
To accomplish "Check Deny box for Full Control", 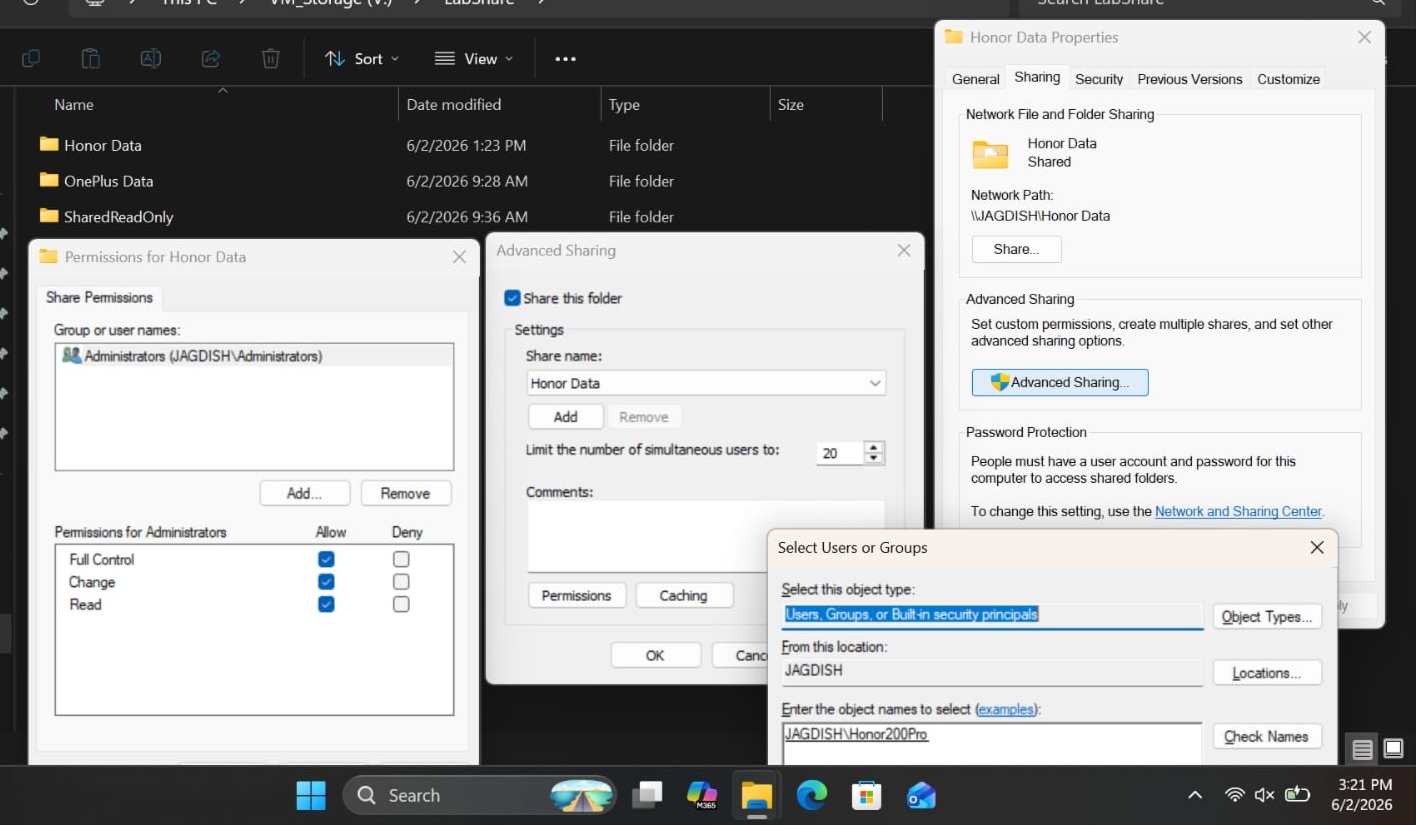I will pos(401,559).
